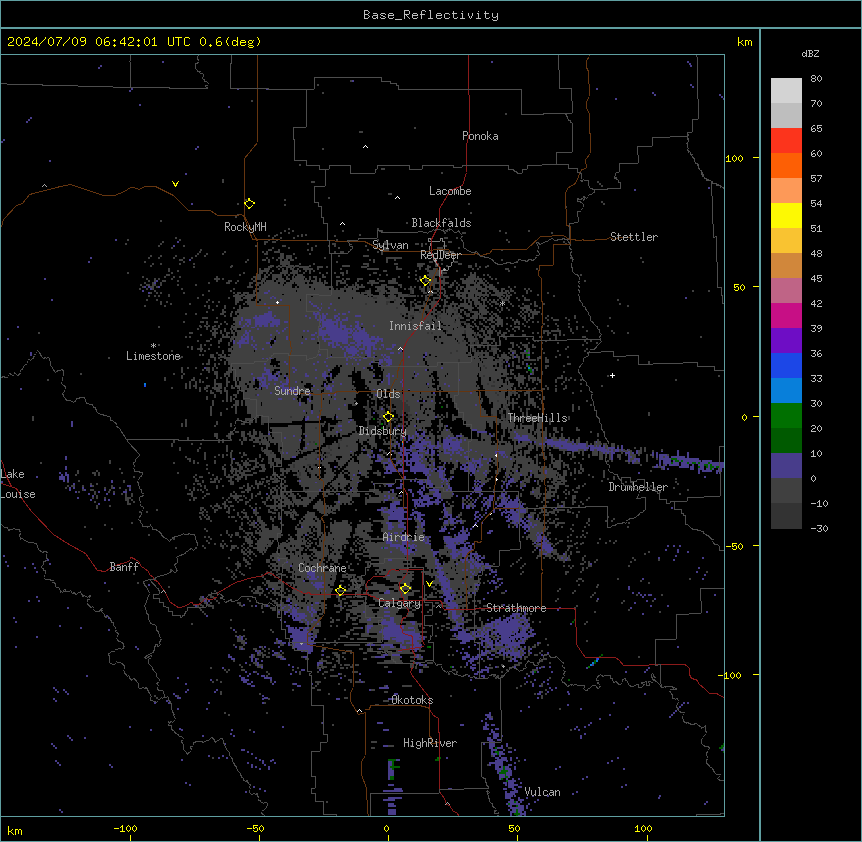This screenshot has height=842, width=862.
Task: Click the Drumheller label
Action: point(638,487)
